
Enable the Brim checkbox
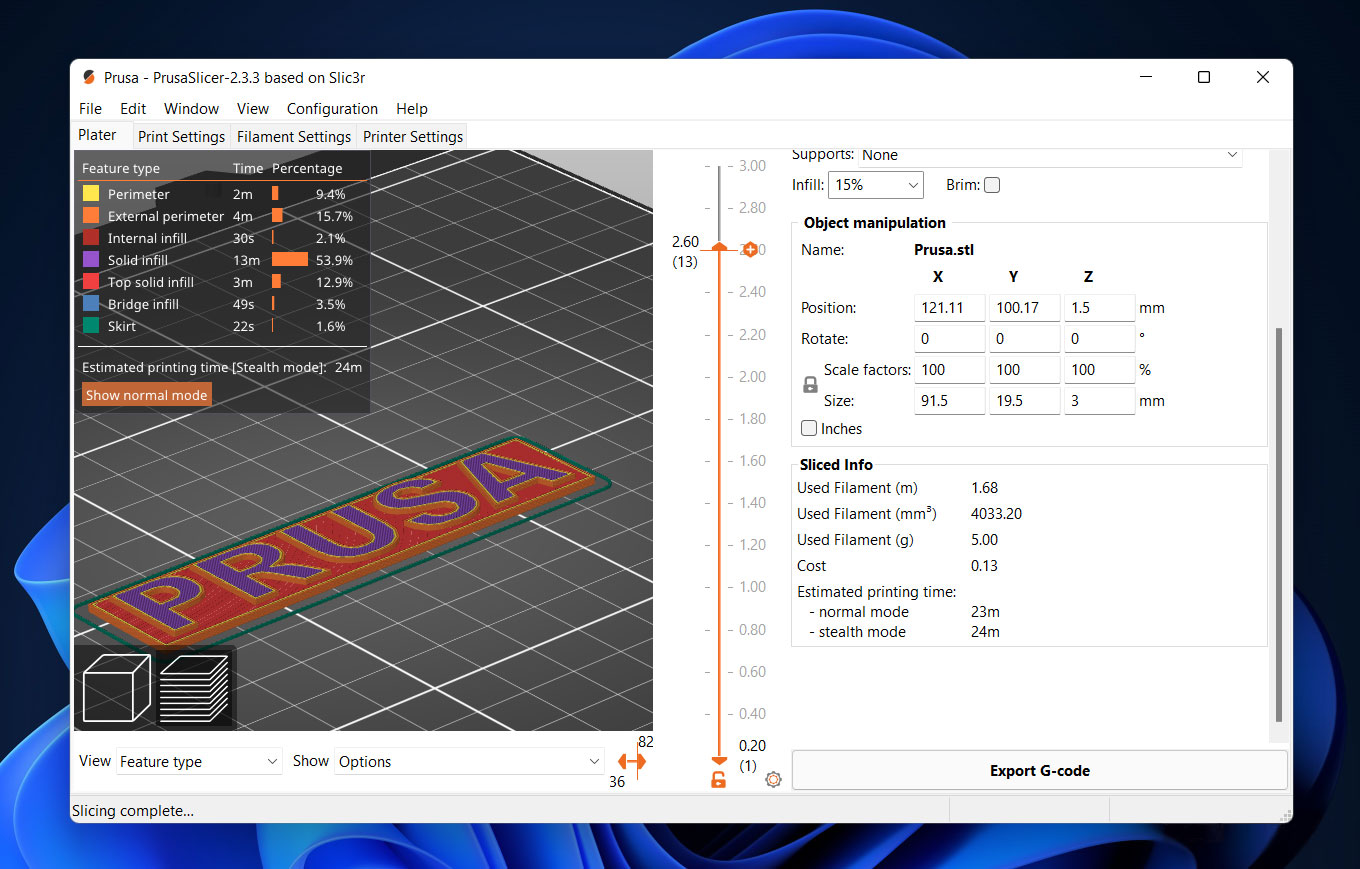(992, 185)
